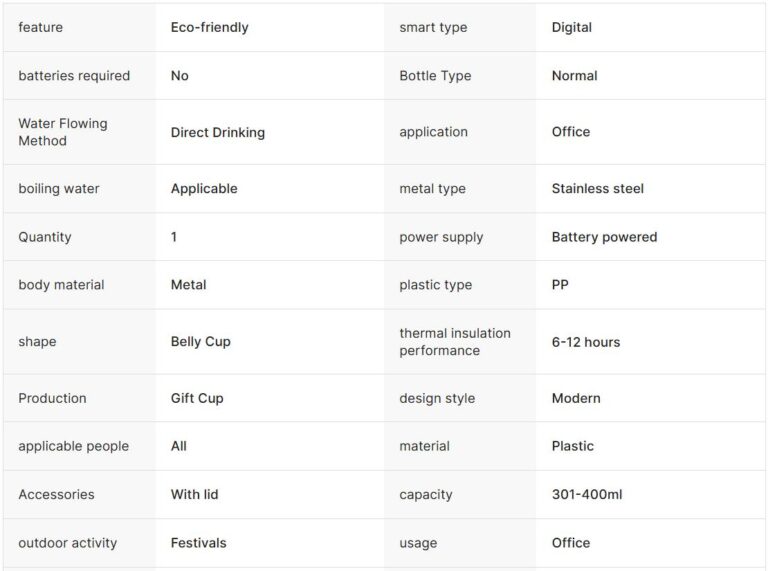
Task: Click the 'Modern' design style value
Action: click(x=576, y=398)
